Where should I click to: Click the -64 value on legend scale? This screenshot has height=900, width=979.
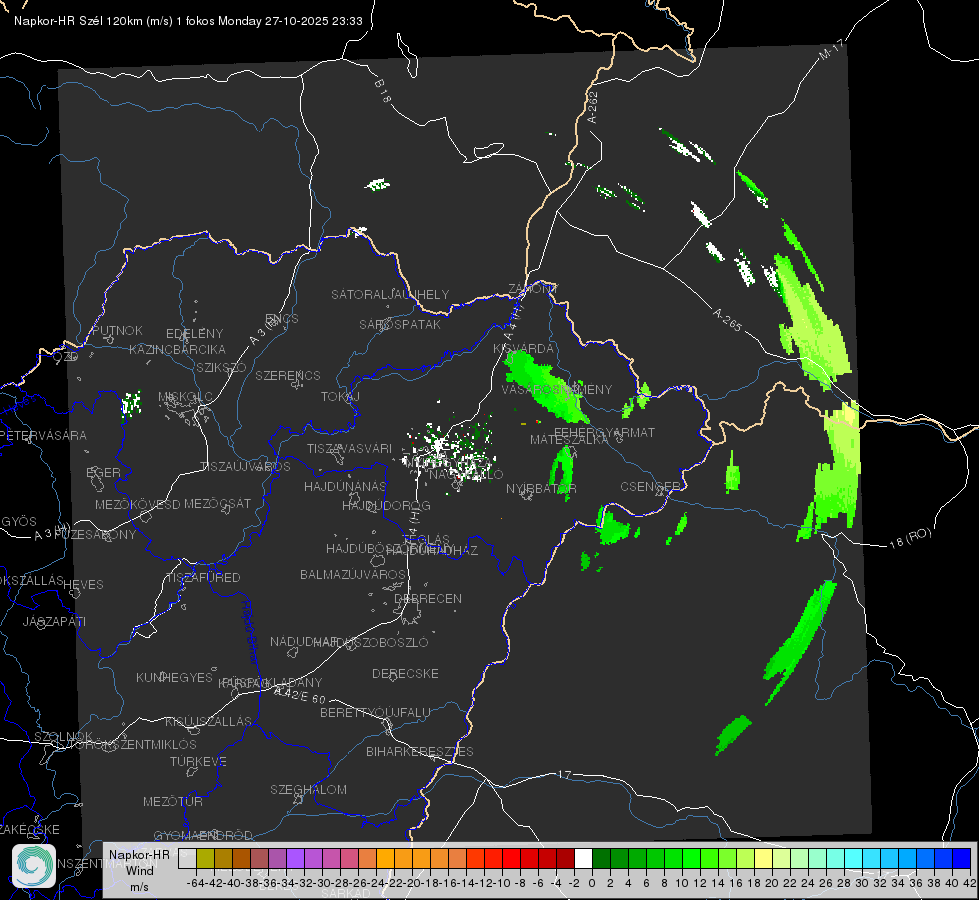tap(195, 883)
